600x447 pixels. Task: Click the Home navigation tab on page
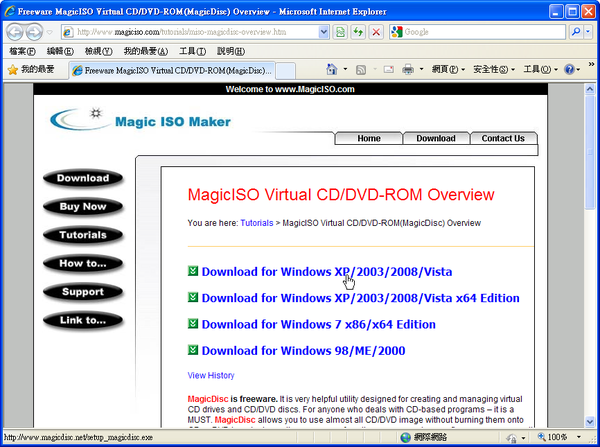[x=369, y=139]
